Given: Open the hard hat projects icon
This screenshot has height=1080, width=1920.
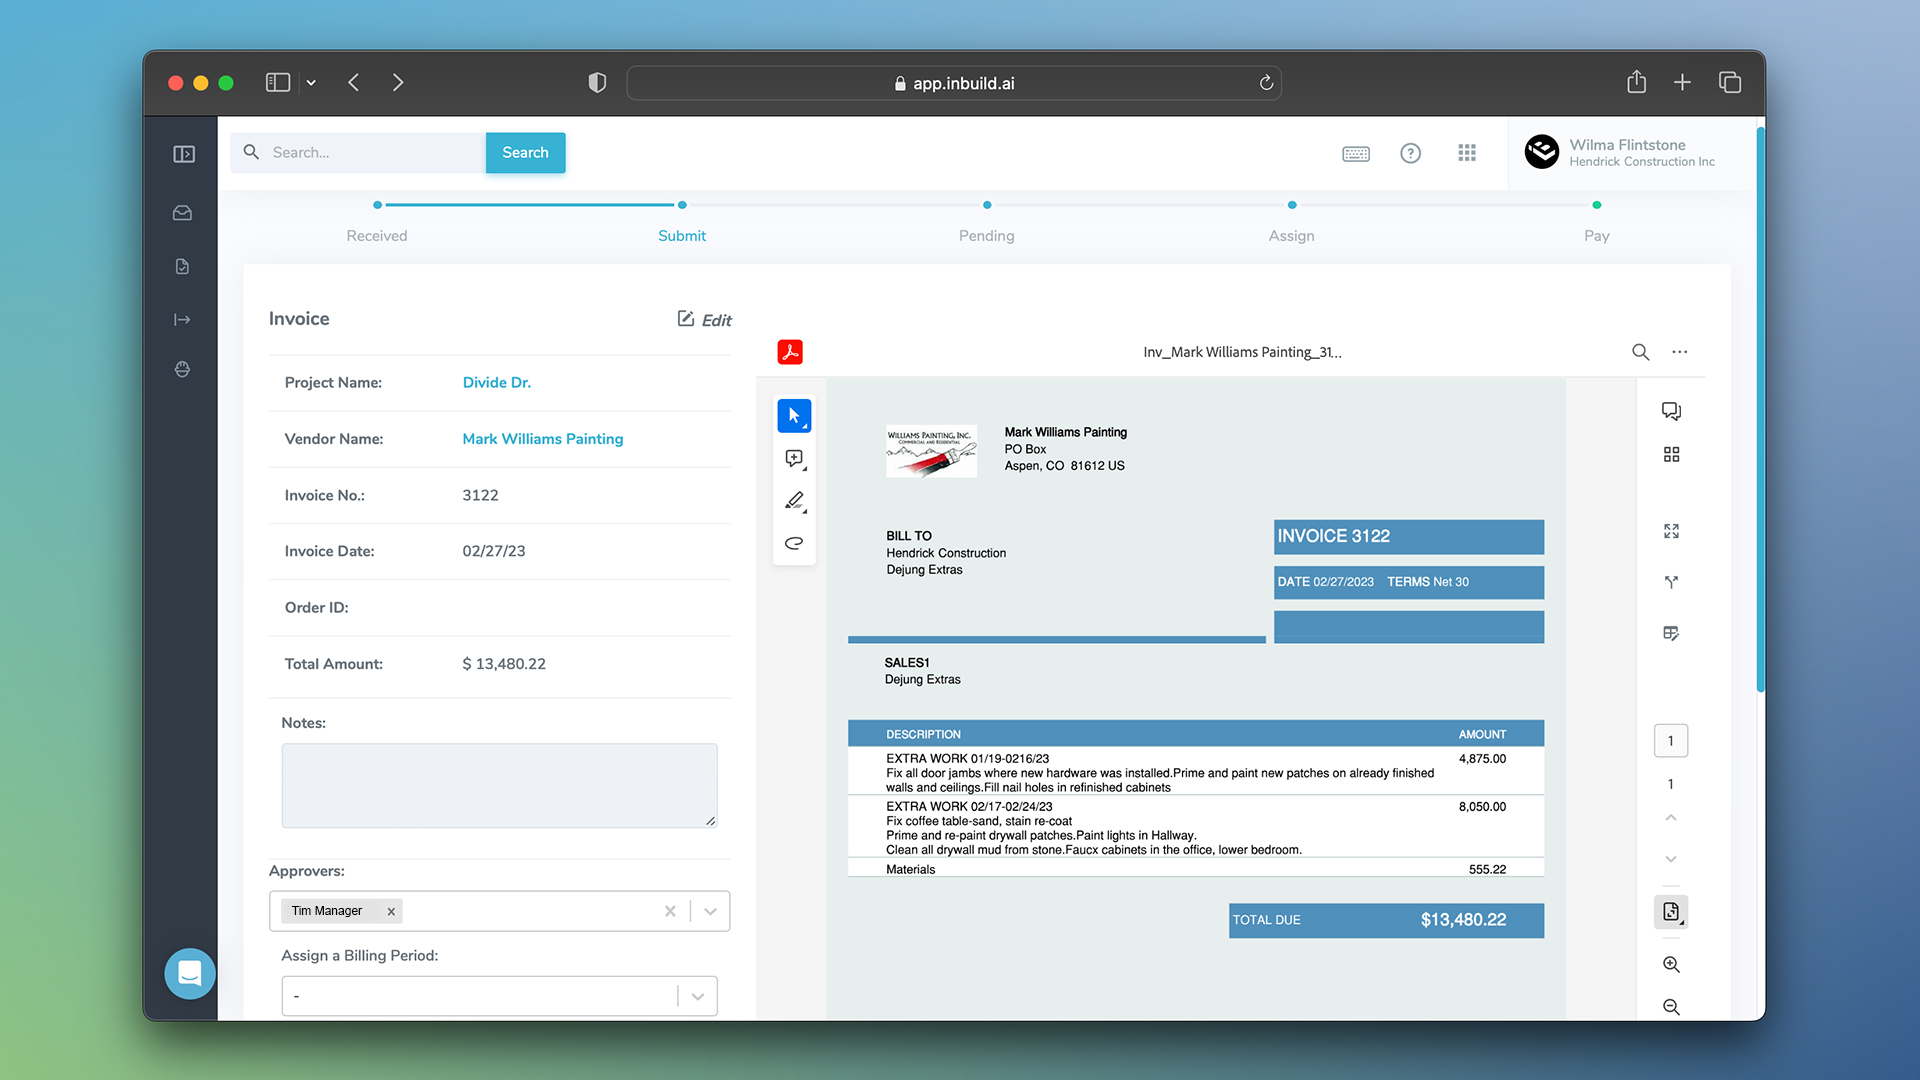Looking at the screenshot, I should [183, 369].
